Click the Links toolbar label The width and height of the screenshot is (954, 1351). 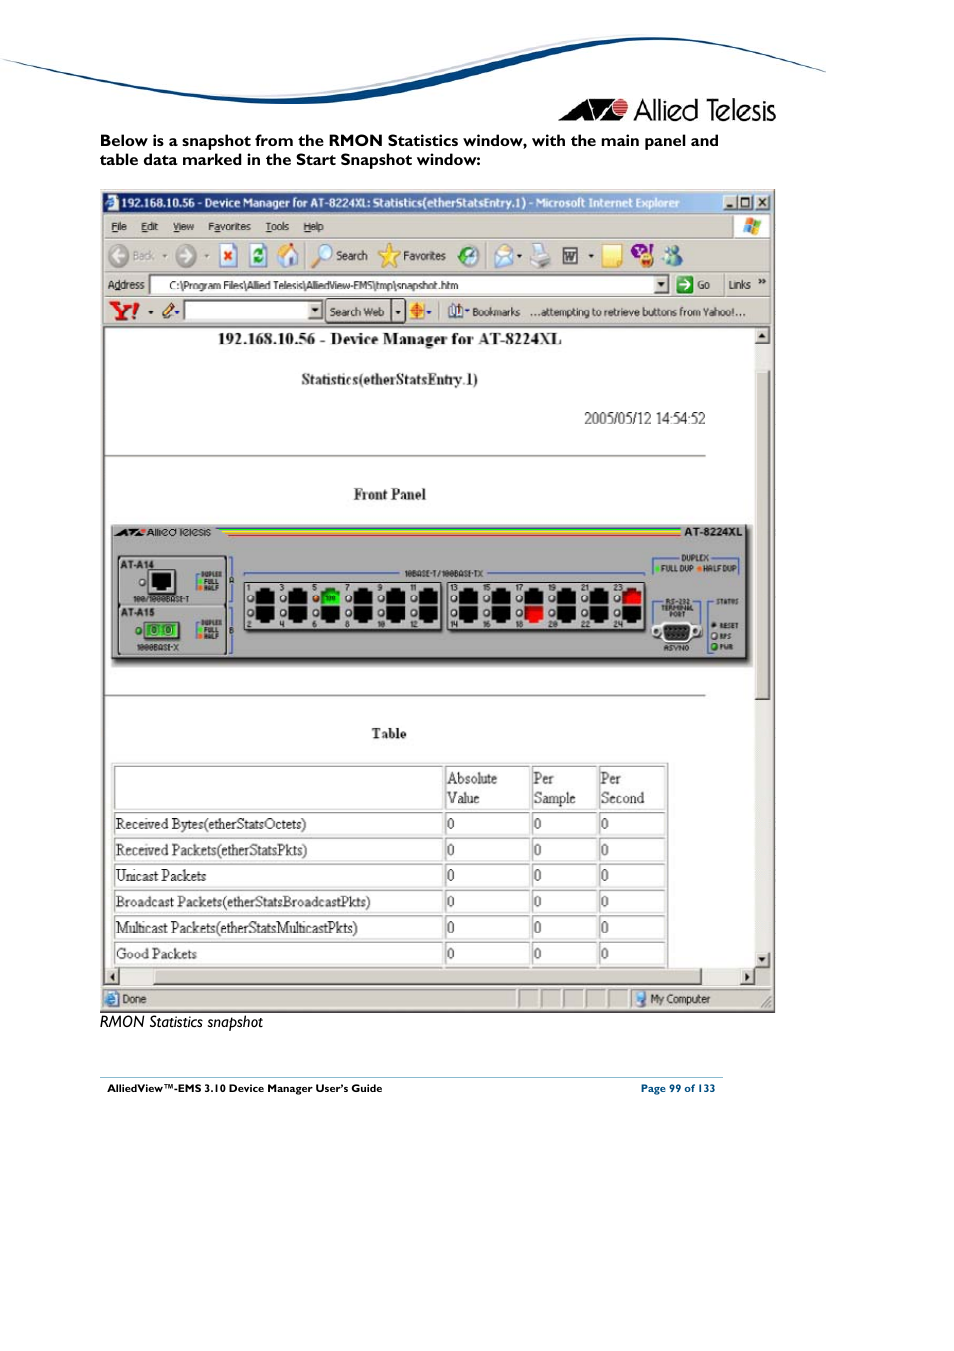(739, 285)
